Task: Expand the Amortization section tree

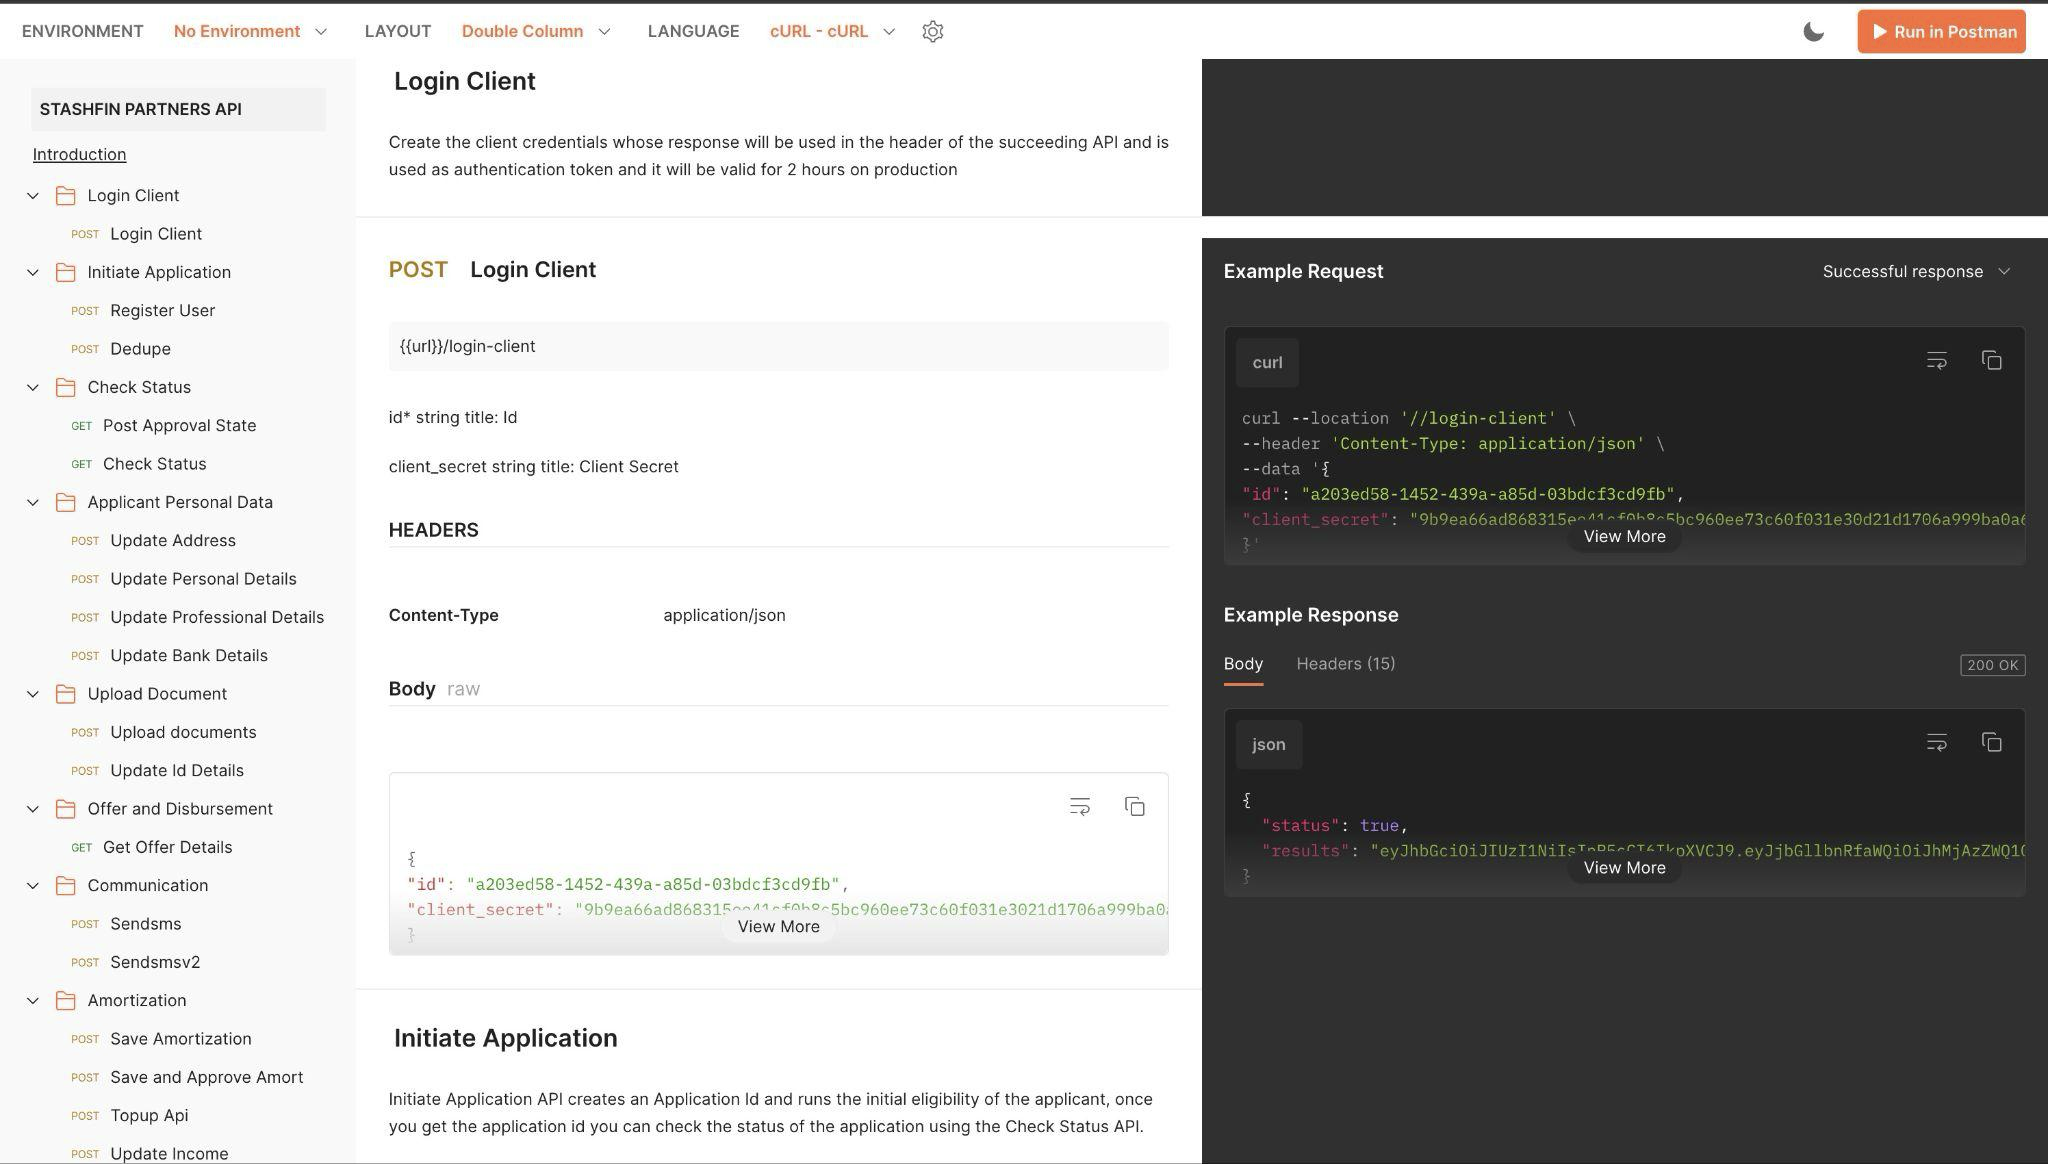Action: pyautogui.click(x=31, y=1000)
